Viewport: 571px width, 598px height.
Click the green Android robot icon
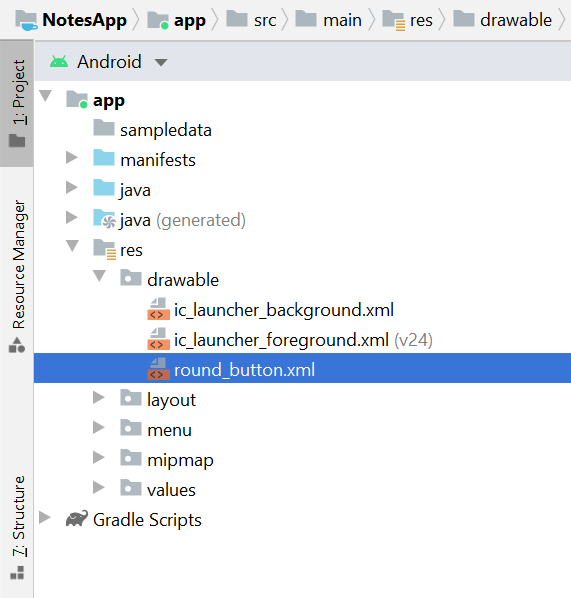tap(59, 62)
